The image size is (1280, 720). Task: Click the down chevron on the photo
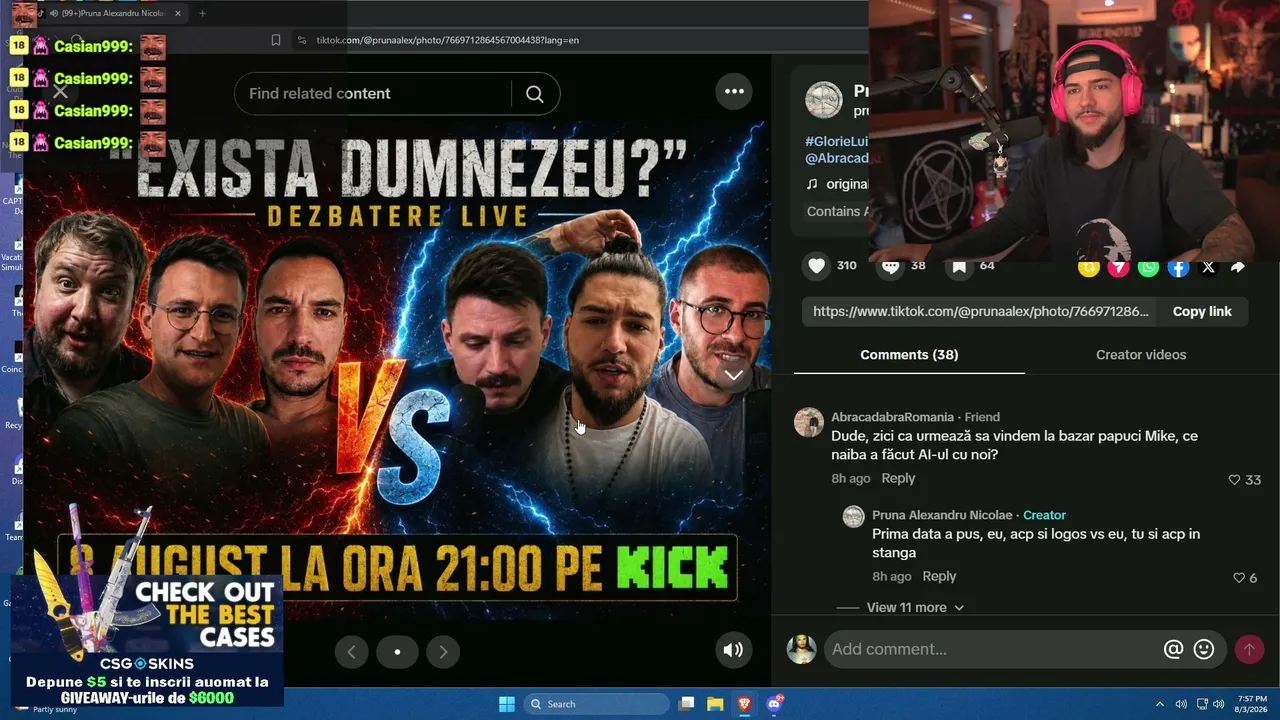tap(734, 375)
